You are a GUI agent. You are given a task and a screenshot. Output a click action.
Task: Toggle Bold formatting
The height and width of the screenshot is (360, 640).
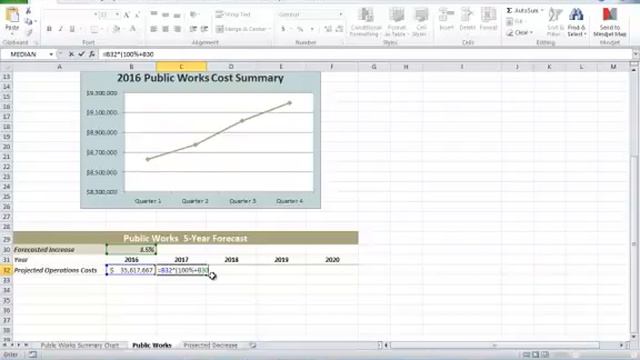(49, 29)
